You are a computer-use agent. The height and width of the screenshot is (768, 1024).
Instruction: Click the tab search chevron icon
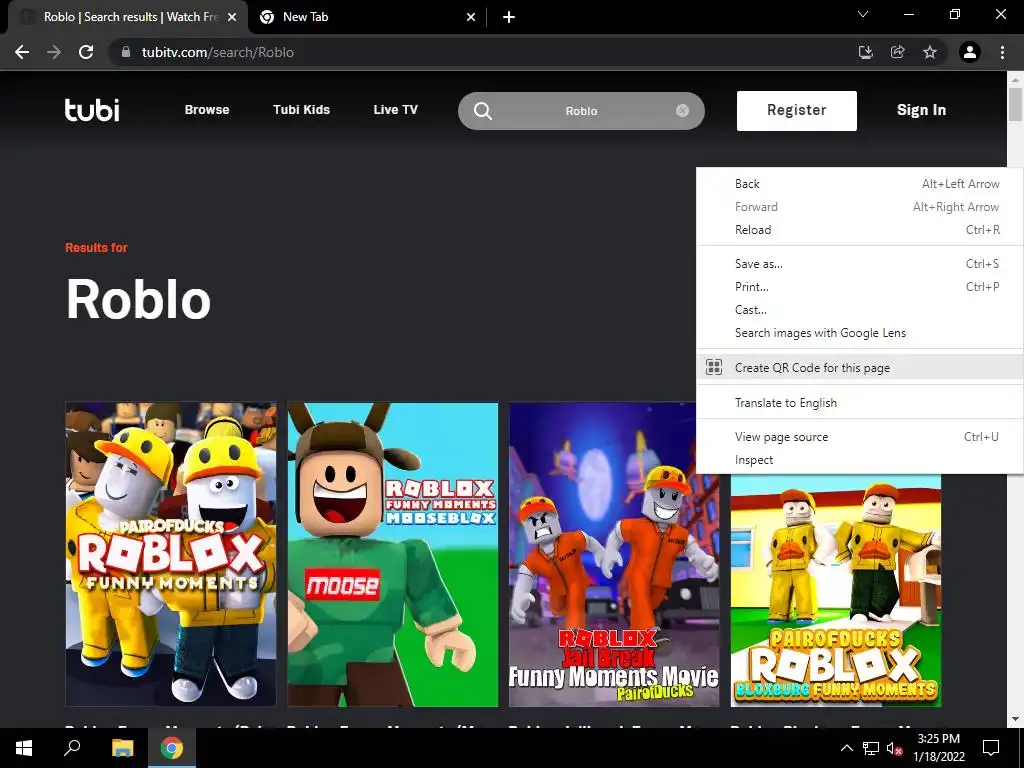[863, 14]
